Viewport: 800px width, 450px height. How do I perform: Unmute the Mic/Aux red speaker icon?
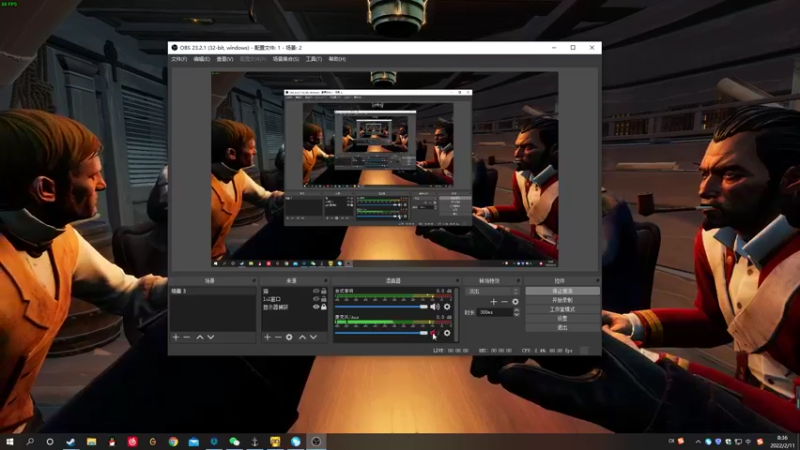(x=434, y=333)
